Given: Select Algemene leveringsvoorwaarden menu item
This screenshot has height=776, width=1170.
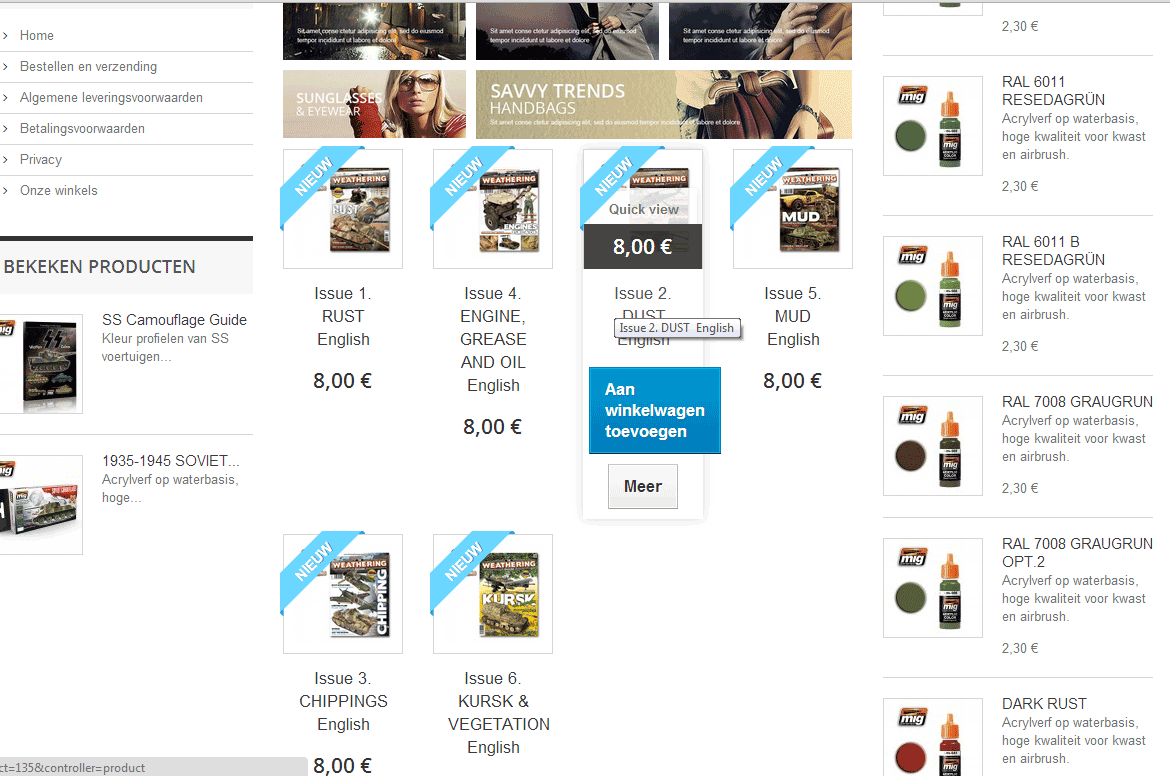Looking at the screenshot, I should [111, 98].
